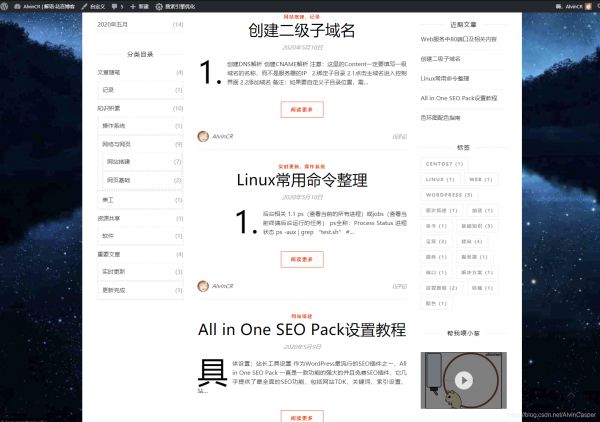The width and height of the screenshot is (600, 422).
Task: Click 阅读更多 under Linux常用命令整理 post
Action: (302, 259)
